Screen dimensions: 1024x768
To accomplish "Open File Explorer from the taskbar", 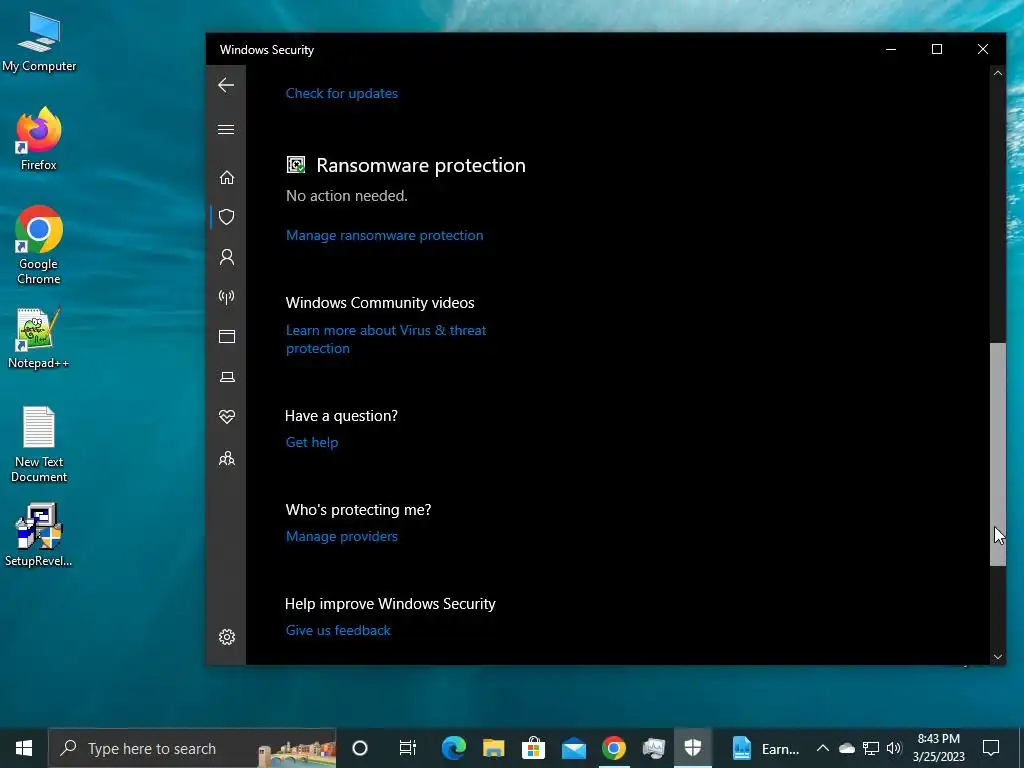I will [x=494, y=748].
